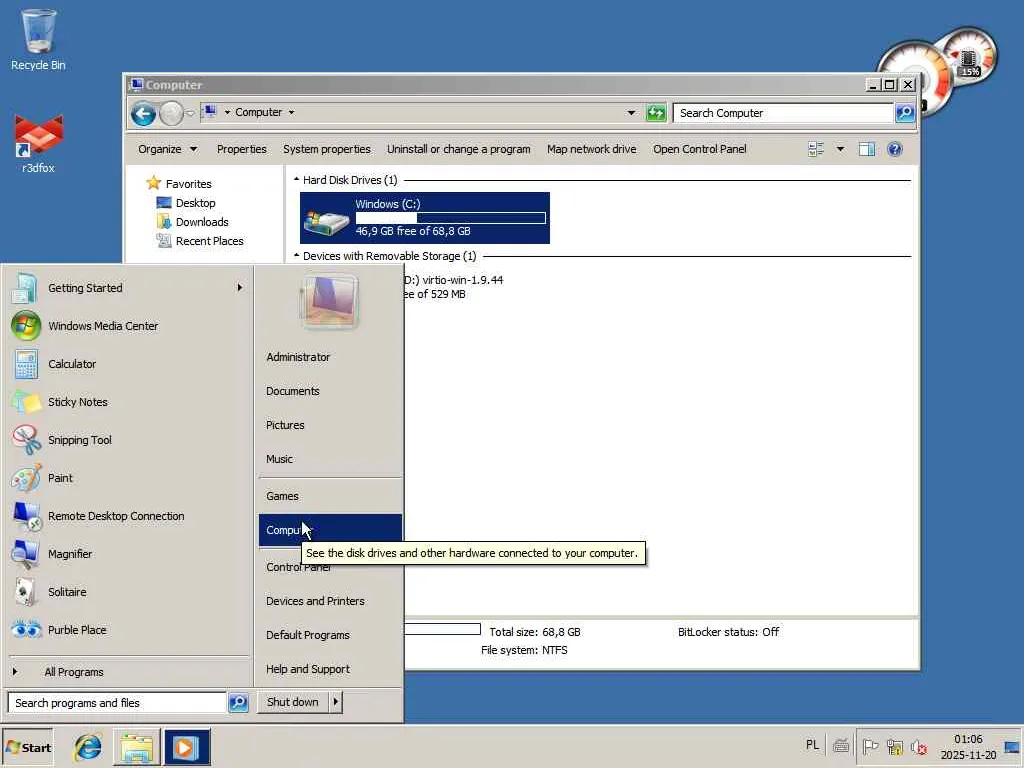Expand All Programs list
1024x768 pixels.
74,672
